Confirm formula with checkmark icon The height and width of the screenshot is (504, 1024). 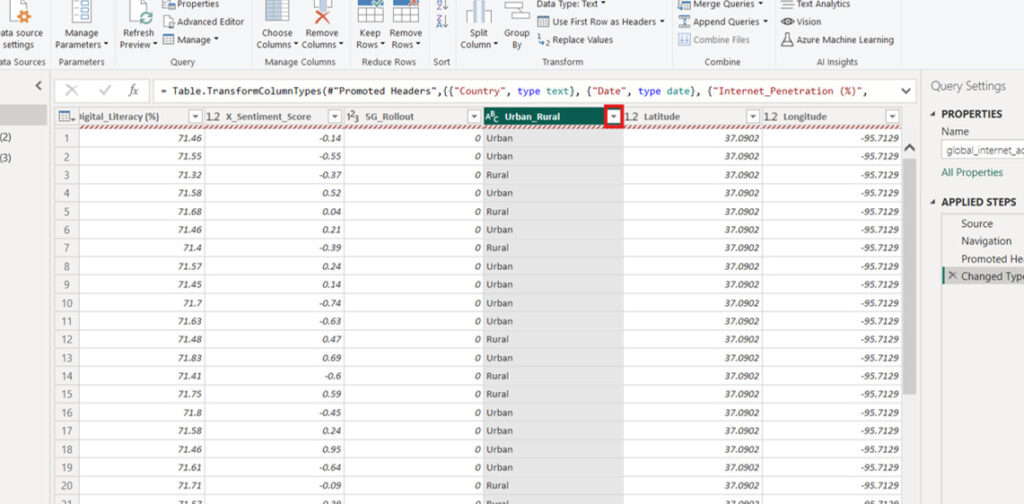pyautogui.click(x=104, y=91)
